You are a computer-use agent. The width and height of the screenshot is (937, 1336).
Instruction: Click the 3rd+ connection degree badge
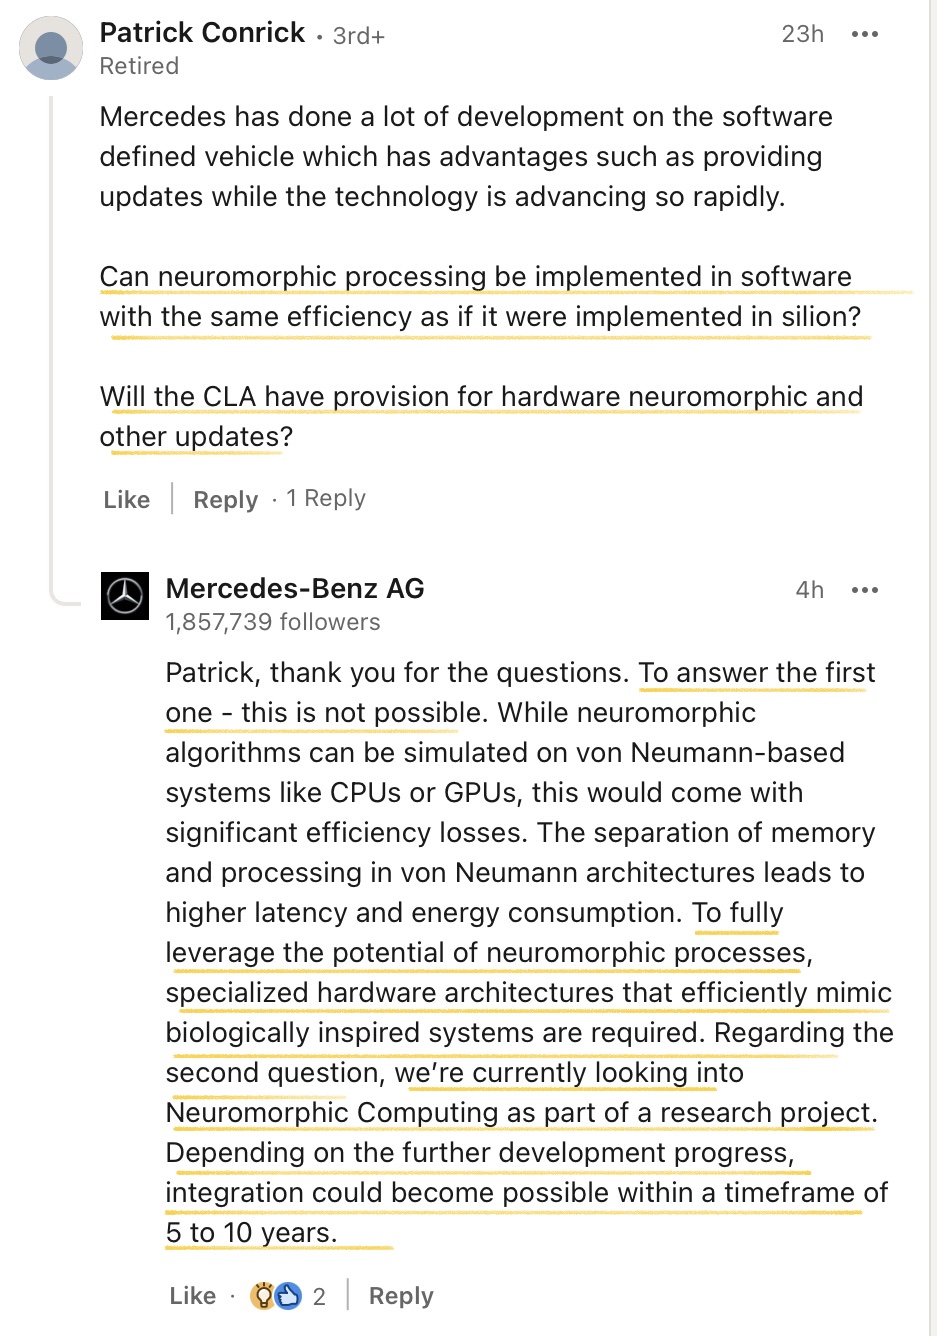tap(358, 36)
